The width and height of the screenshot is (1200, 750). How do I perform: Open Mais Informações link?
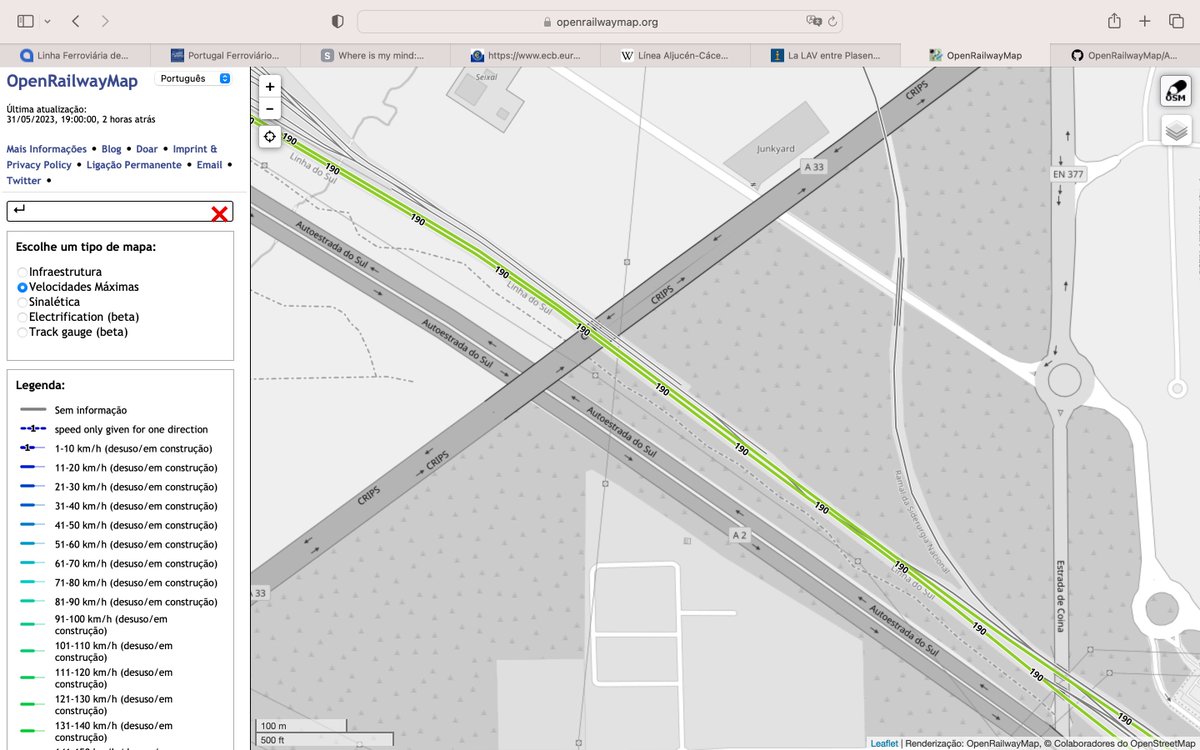[x=46, y=149]
